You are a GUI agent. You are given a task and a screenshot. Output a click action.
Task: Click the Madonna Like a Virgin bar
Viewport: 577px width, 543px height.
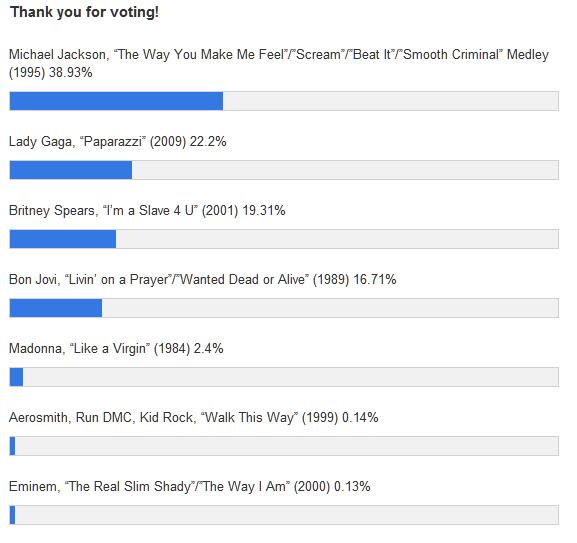click(284, 377)
